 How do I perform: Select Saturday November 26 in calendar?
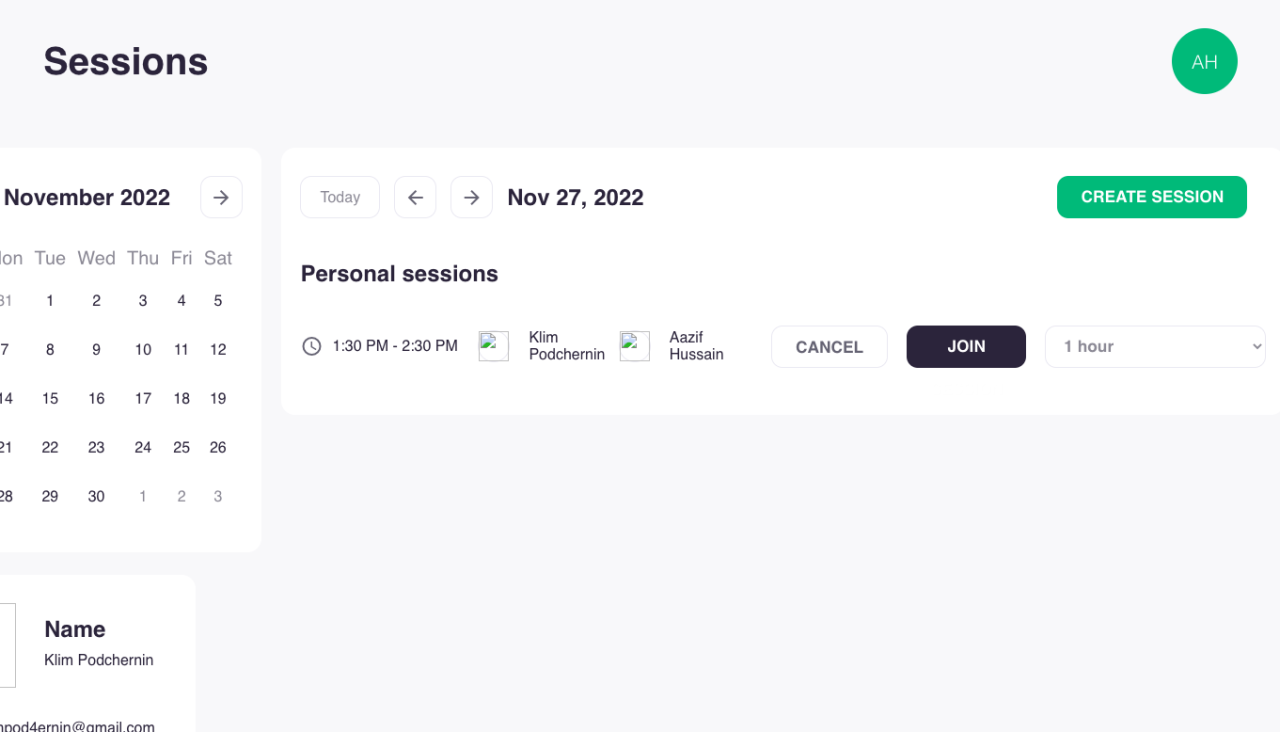pos(218,447)
